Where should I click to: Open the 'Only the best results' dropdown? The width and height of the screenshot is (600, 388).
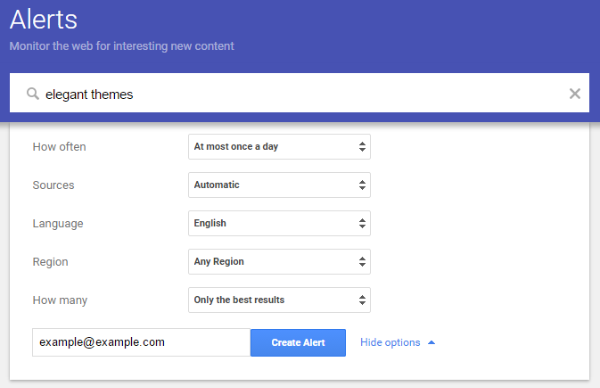279,300
